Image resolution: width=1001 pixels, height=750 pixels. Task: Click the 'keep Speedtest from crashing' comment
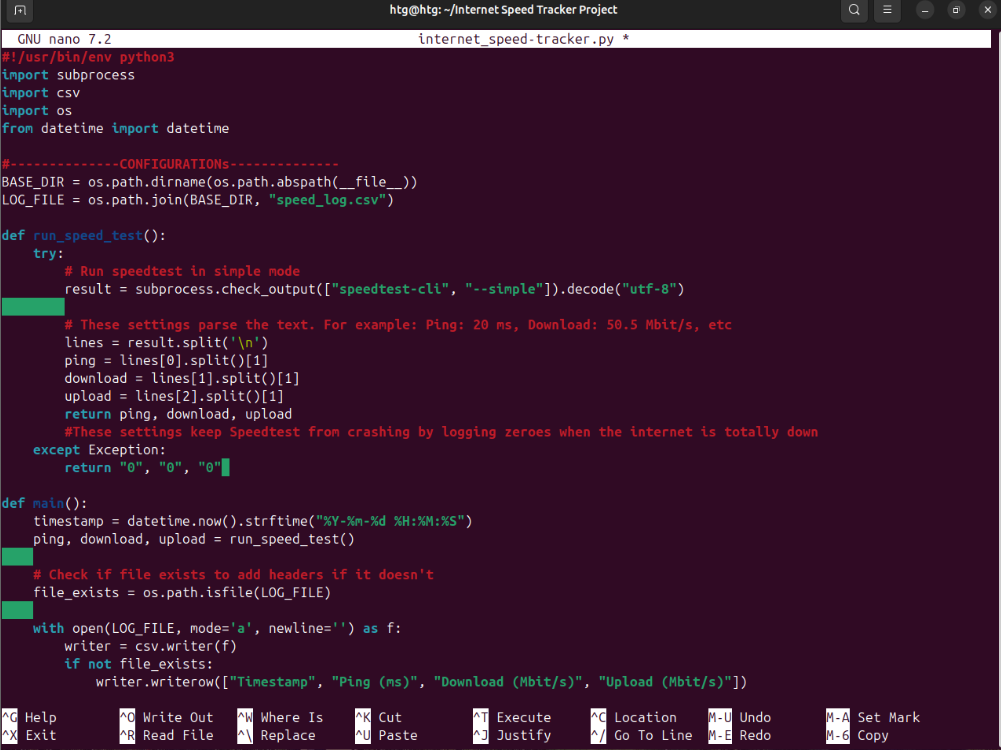tap(441, 432)
